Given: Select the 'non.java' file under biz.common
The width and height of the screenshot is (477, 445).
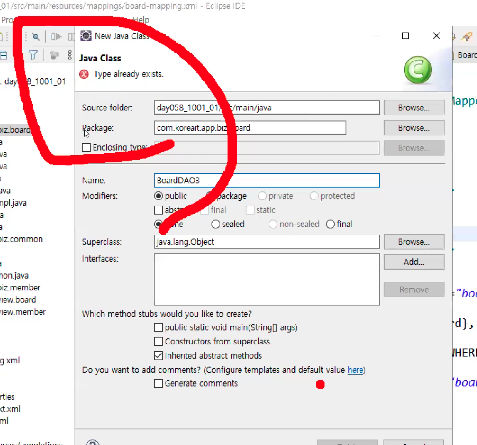Looking at the screenshot, I should point(14,276).
